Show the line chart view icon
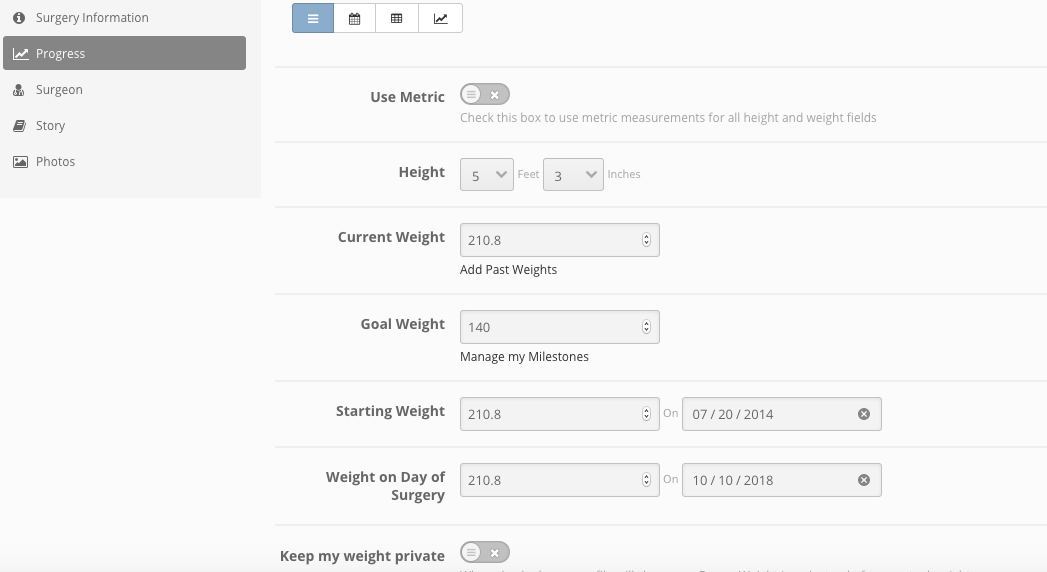 click(440, 18)
